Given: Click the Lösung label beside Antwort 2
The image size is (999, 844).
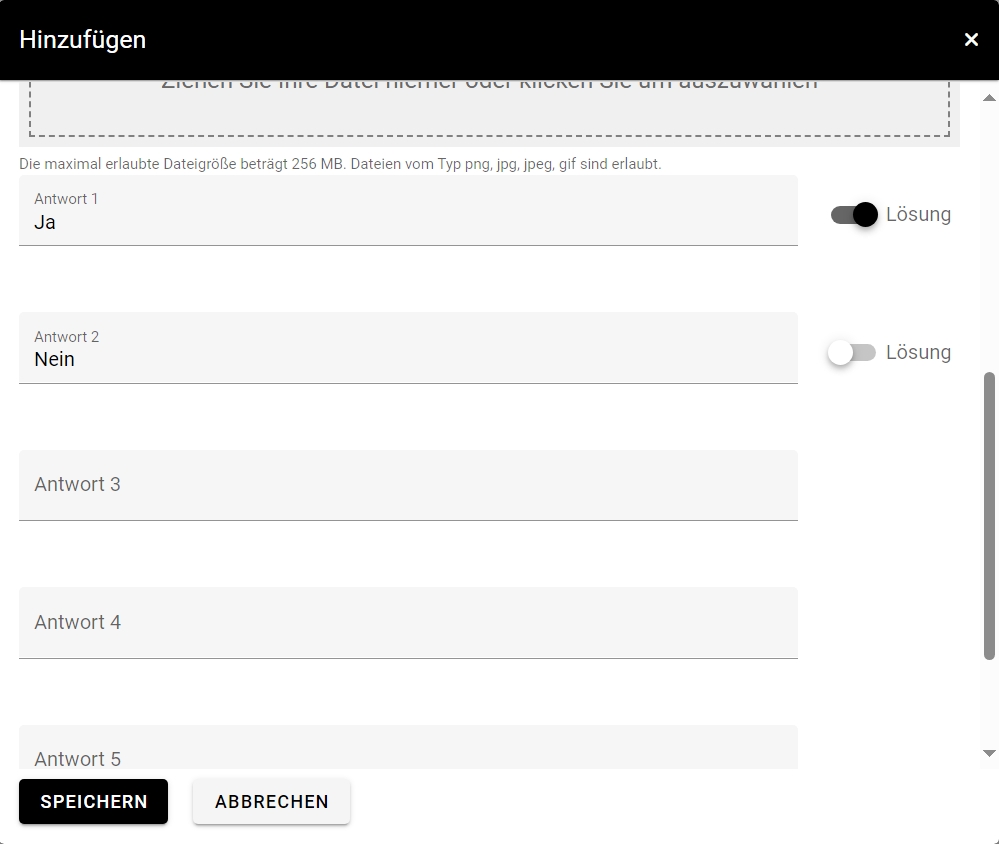Looking at the screenshot, I should coord(918,352).
